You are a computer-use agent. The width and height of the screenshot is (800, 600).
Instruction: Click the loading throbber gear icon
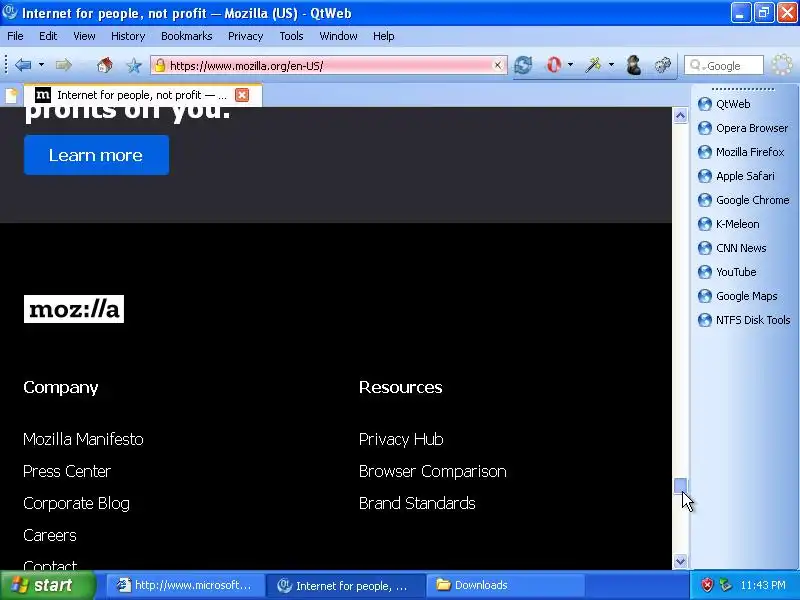tap(782, 65)
